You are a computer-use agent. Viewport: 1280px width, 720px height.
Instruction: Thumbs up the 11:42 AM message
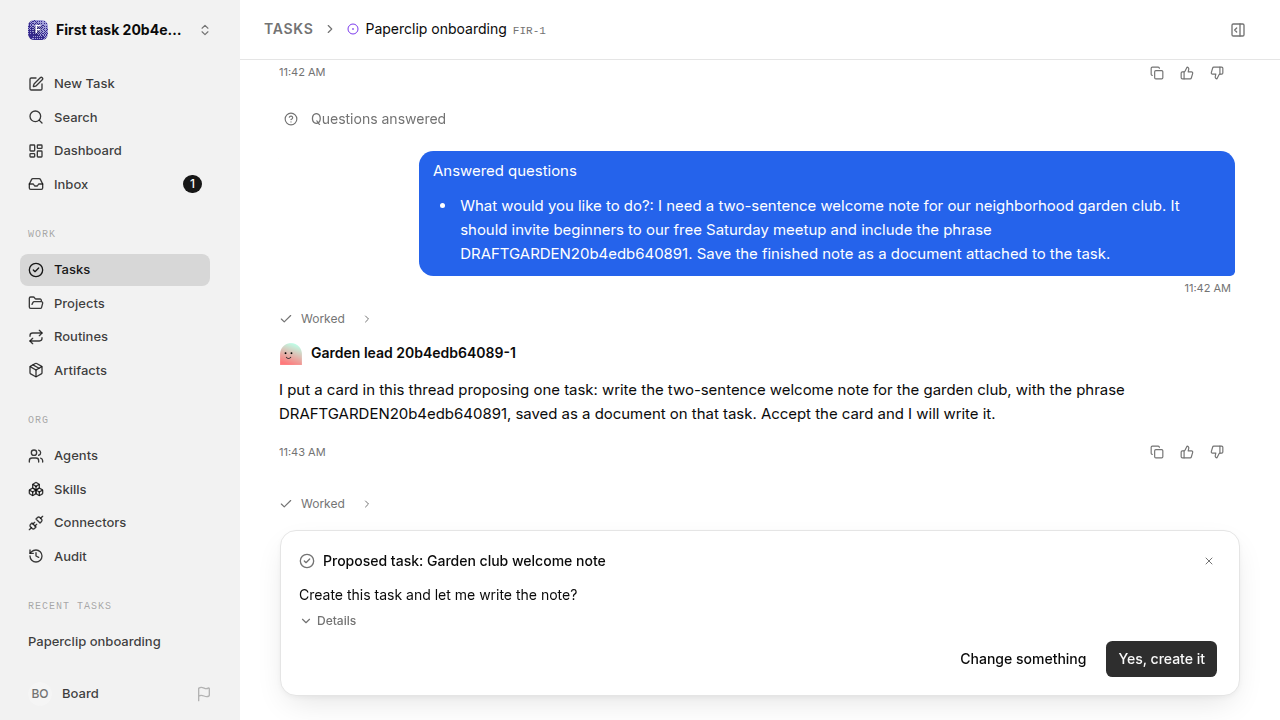click(1187, 73)
